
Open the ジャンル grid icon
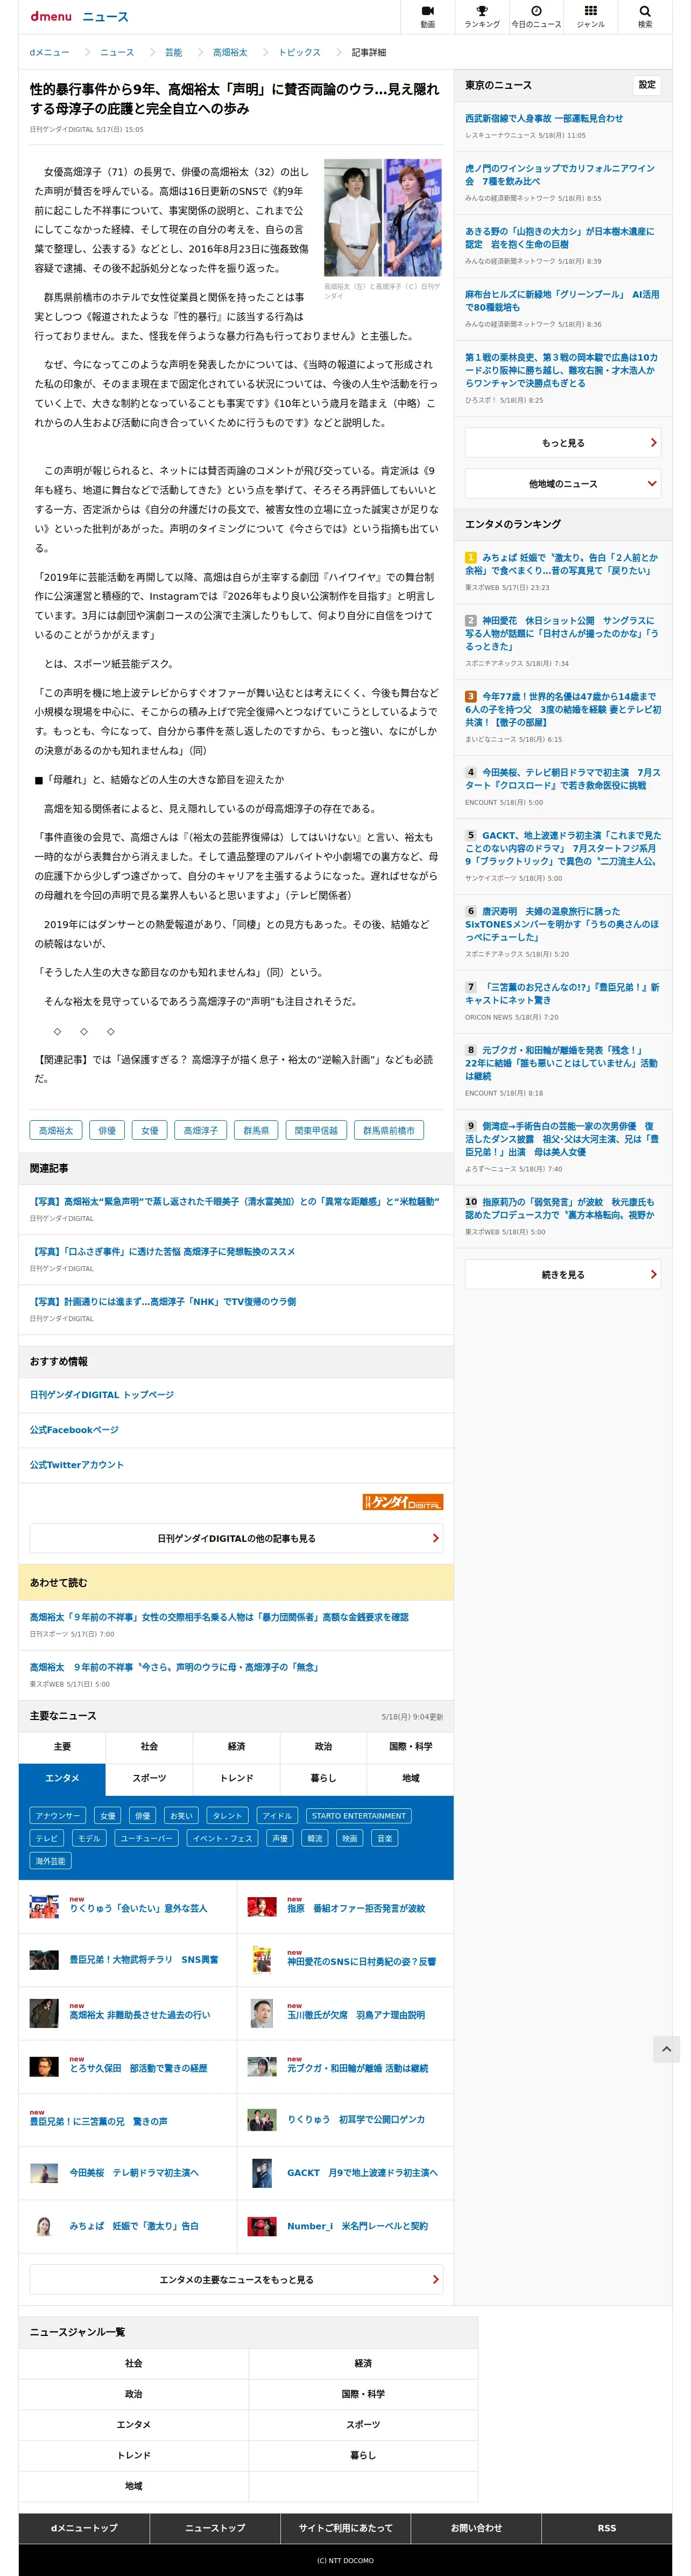coord(590,17)
